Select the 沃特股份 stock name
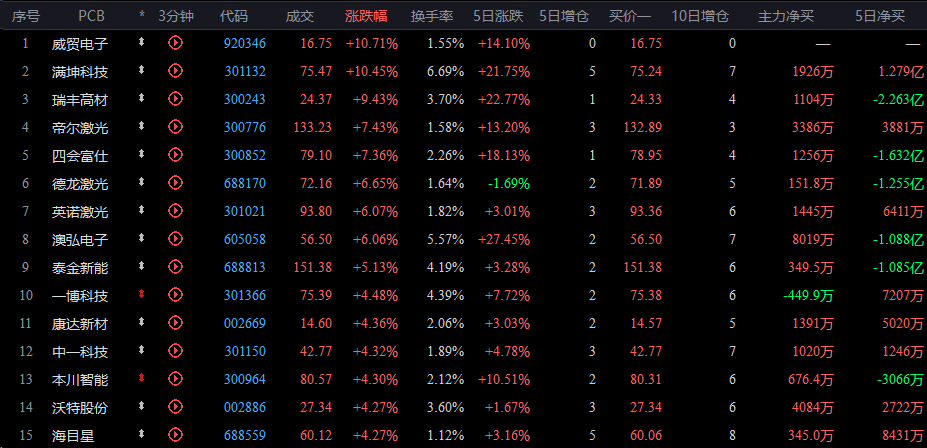 coord(80,408)
